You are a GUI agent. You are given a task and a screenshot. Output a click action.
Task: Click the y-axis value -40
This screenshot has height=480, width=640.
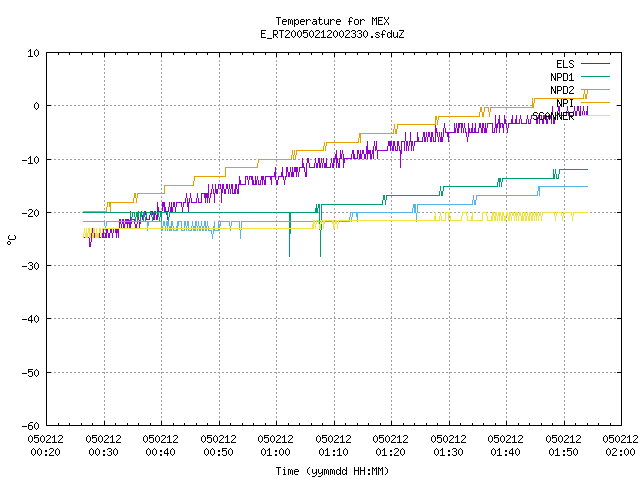pyautogui.click(x=31, y=319)
